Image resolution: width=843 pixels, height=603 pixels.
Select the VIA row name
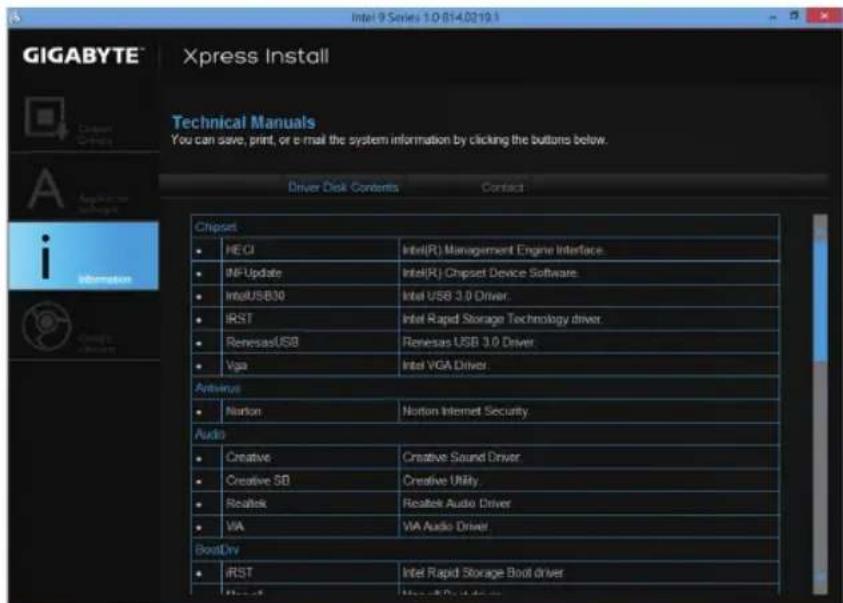[x=235, y=527]
